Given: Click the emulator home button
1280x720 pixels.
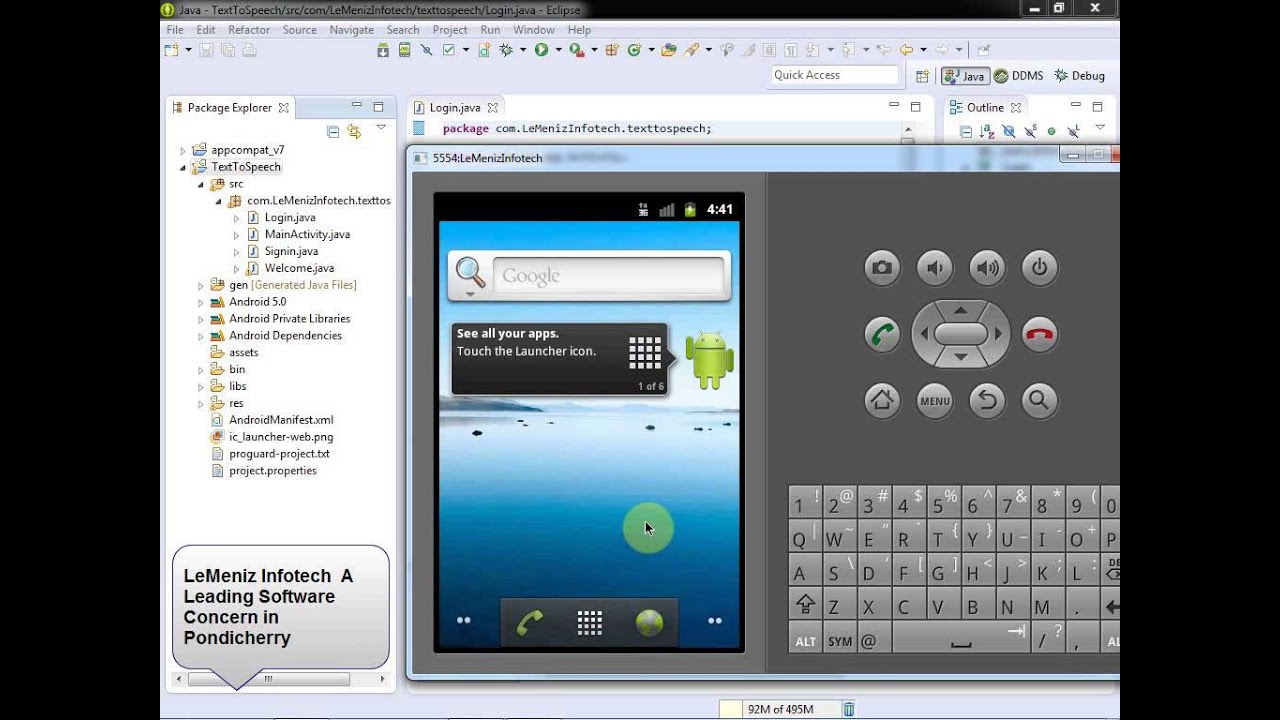Looking at the screenshot, I should (x=882, y=401).
